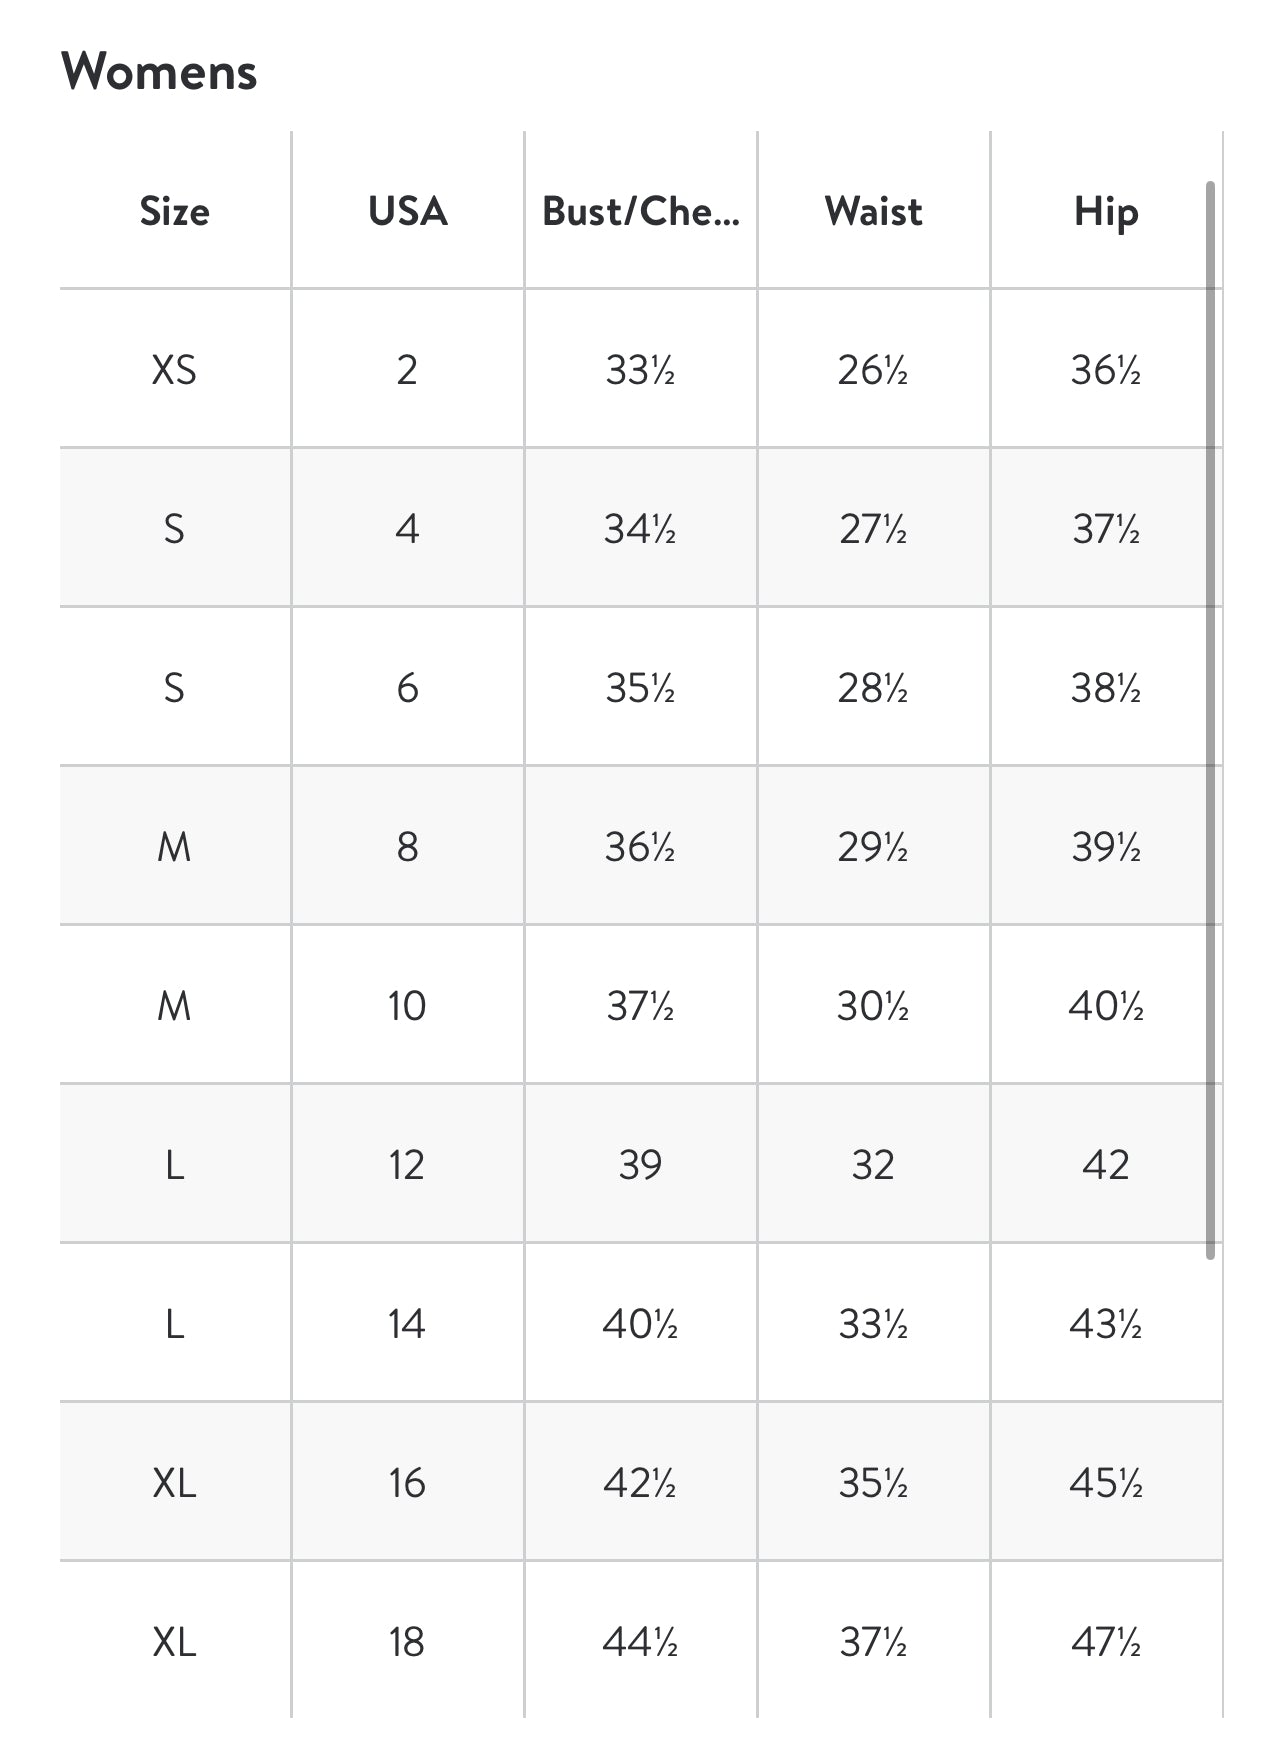1284x1743 pixels.
Task: Select the hip value 42 cell
Action: tap(1105, 1164)
